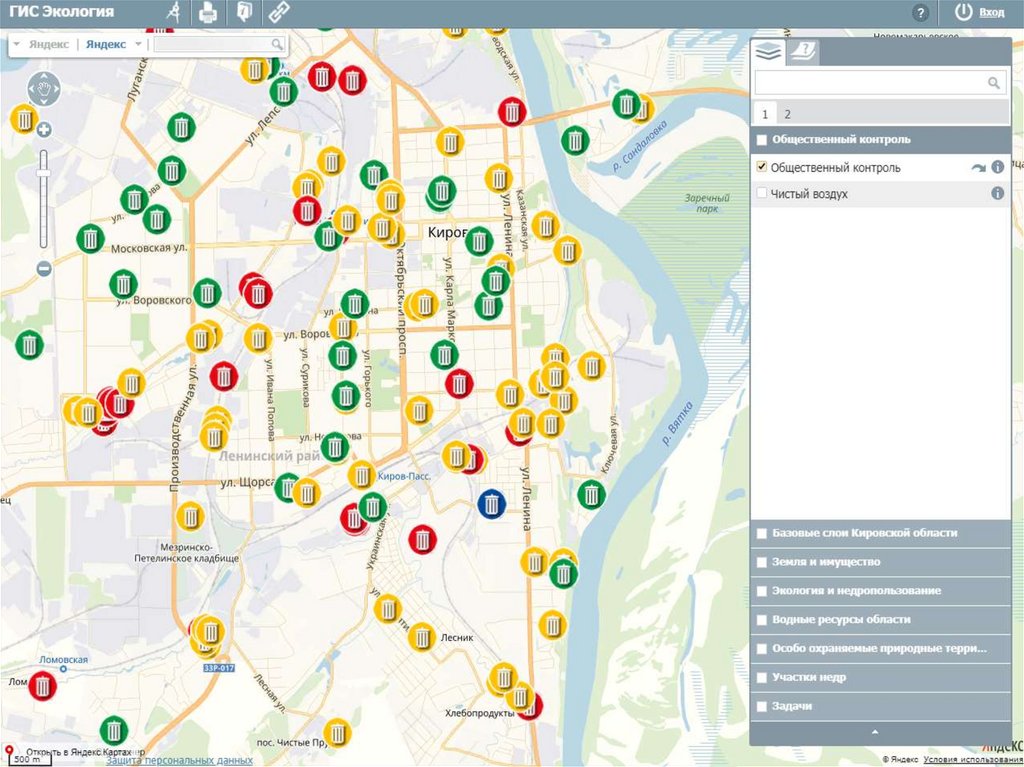Screen dimensions: 1024x767
Task: Show info for Чистый воздух layer
Action: (x=997, y=194)
